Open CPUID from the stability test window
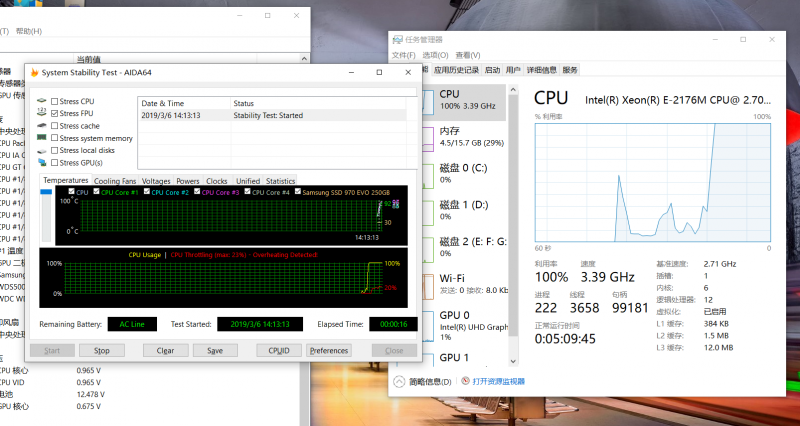 point(279,350)
